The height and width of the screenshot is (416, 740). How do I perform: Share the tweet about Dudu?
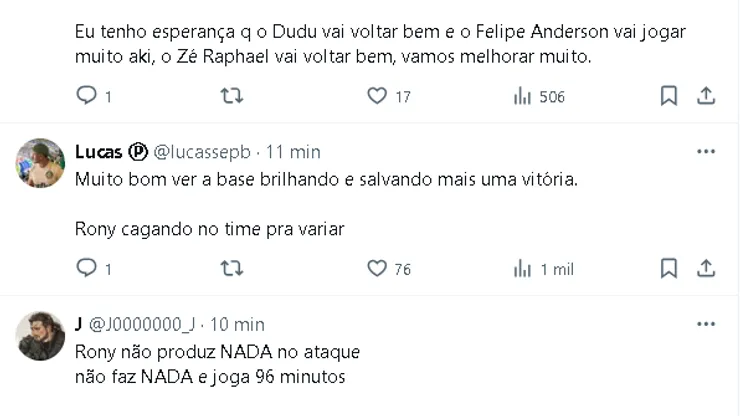(706, 96)
